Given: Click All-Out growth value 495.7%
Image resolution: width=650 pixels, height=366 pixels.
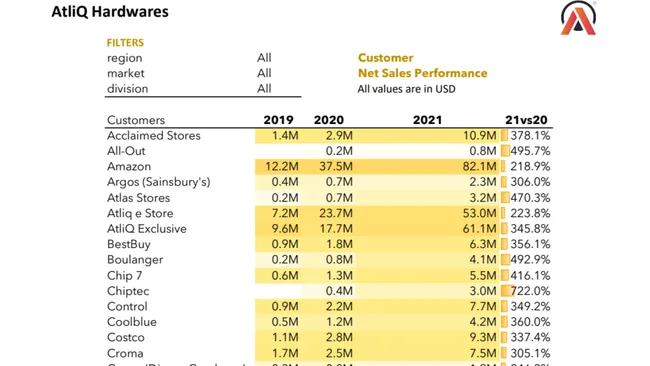Looking at the screenshot, I should [x=530, y=151].
